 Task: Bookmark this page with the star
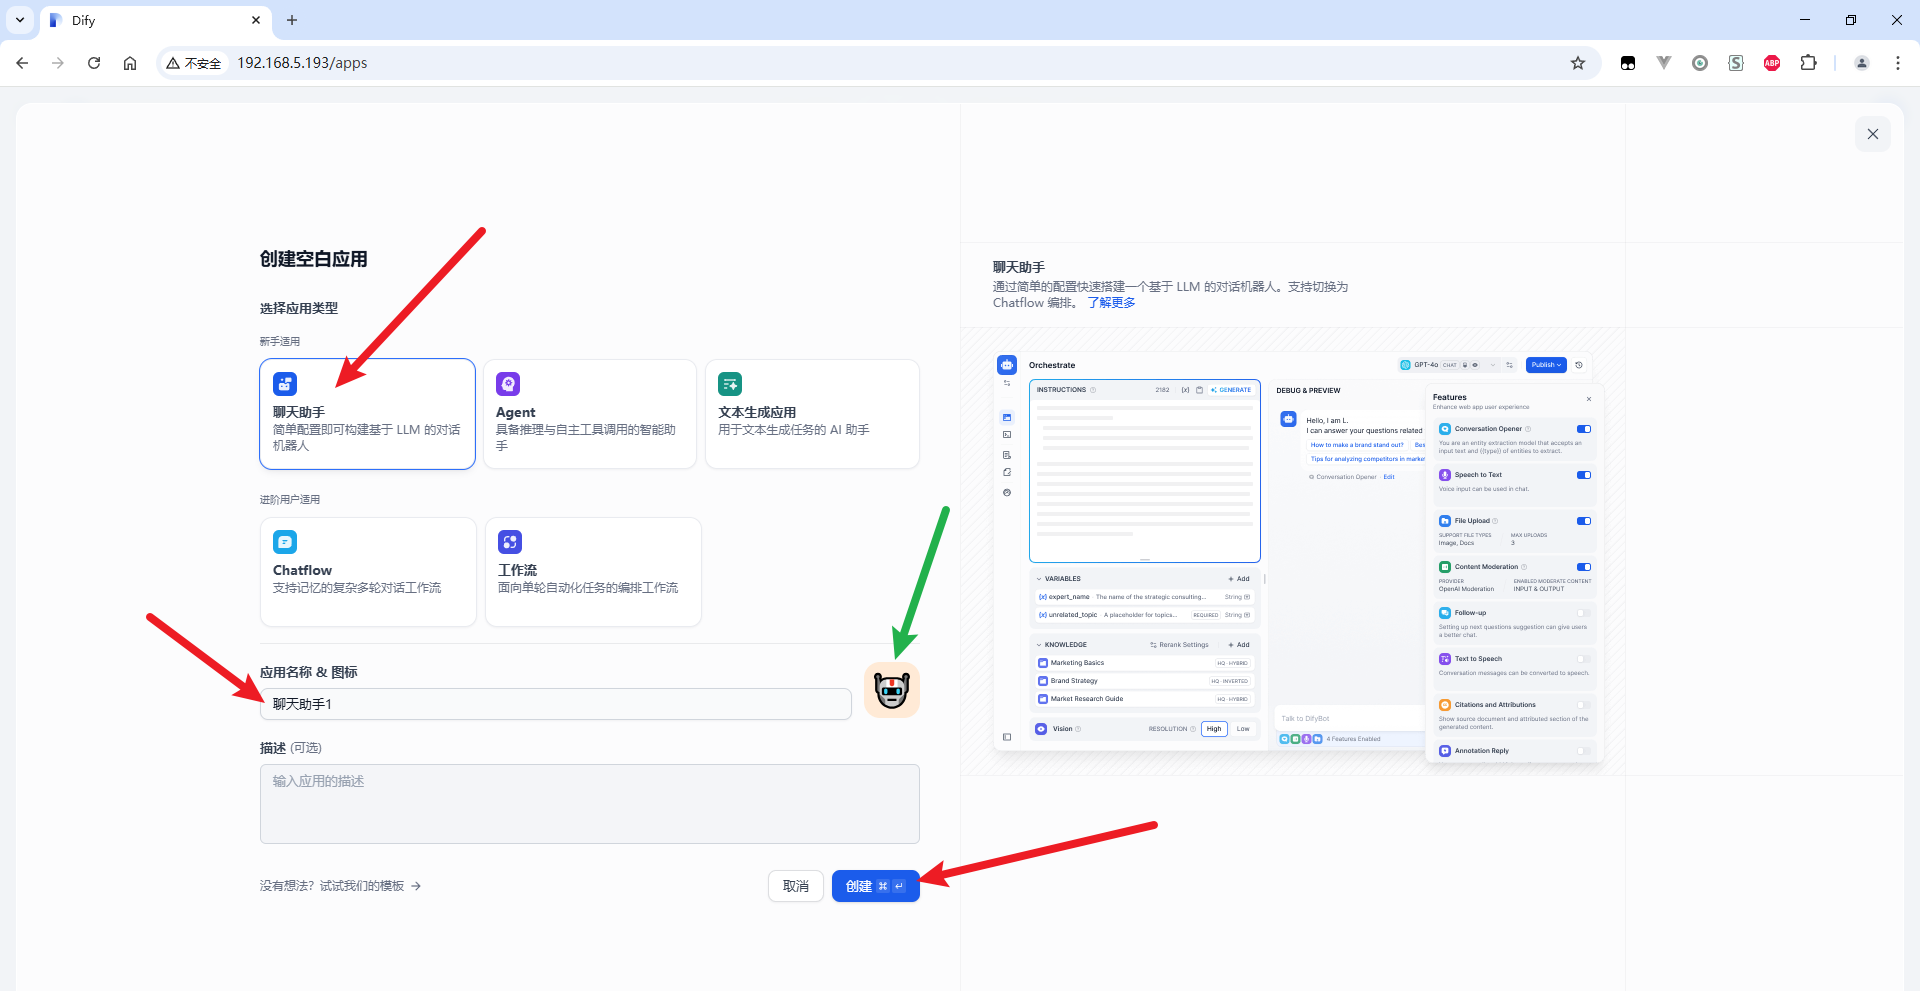coord(1578,63)
